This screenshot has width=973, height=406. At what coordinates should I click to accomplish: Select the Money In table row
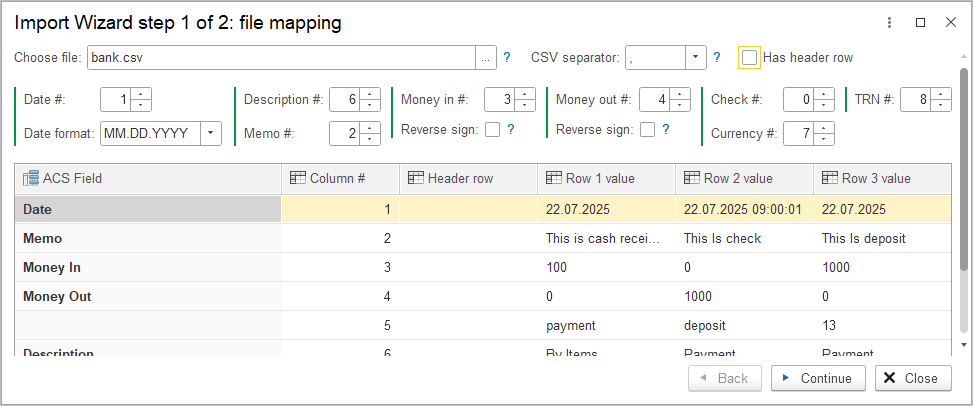pos(148,268)
